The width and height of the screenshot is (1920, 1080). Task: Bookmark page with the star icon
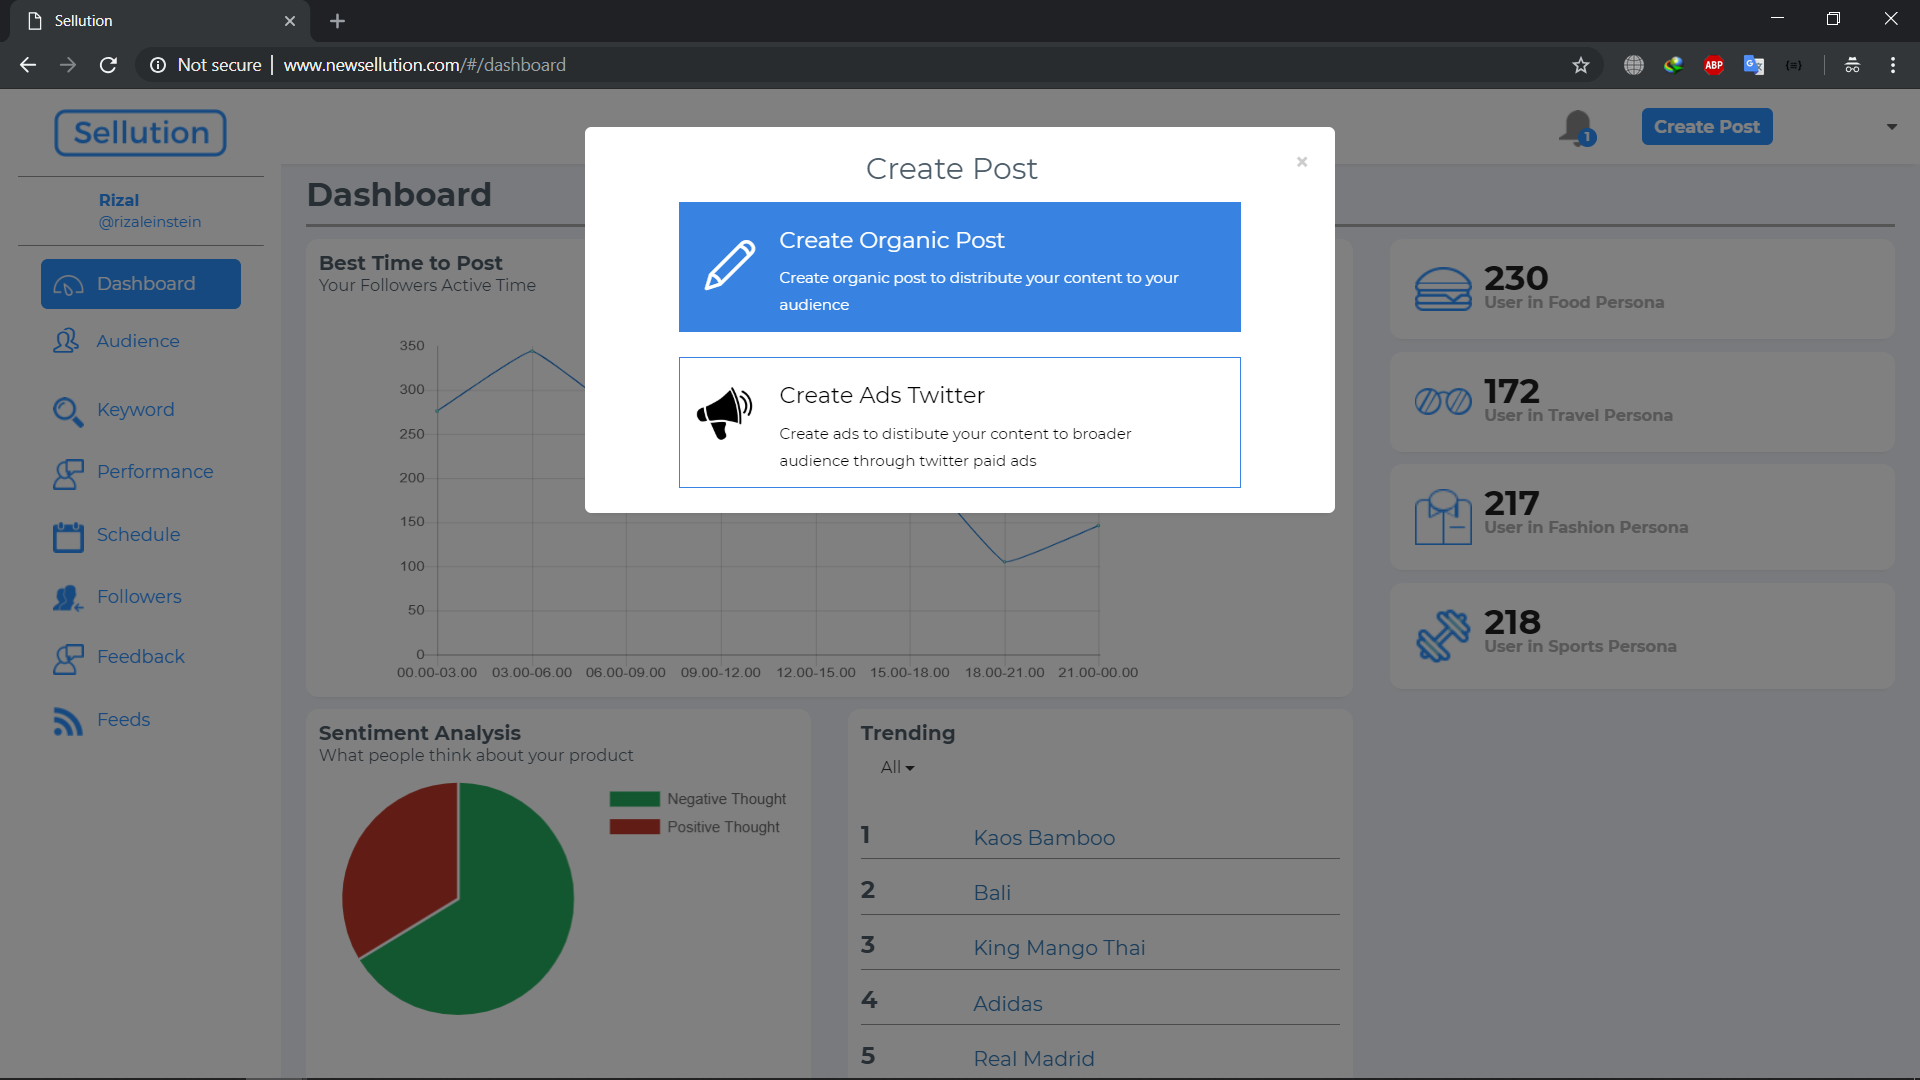pyautogui.click(x=1580, y=65)
